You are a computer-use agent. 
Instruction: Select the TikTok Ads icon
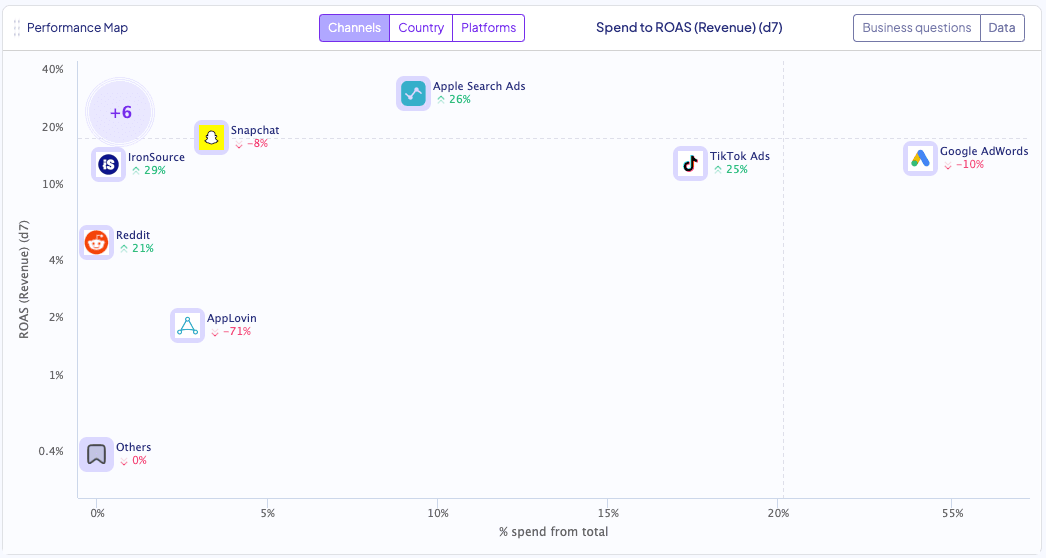[690, 163]
